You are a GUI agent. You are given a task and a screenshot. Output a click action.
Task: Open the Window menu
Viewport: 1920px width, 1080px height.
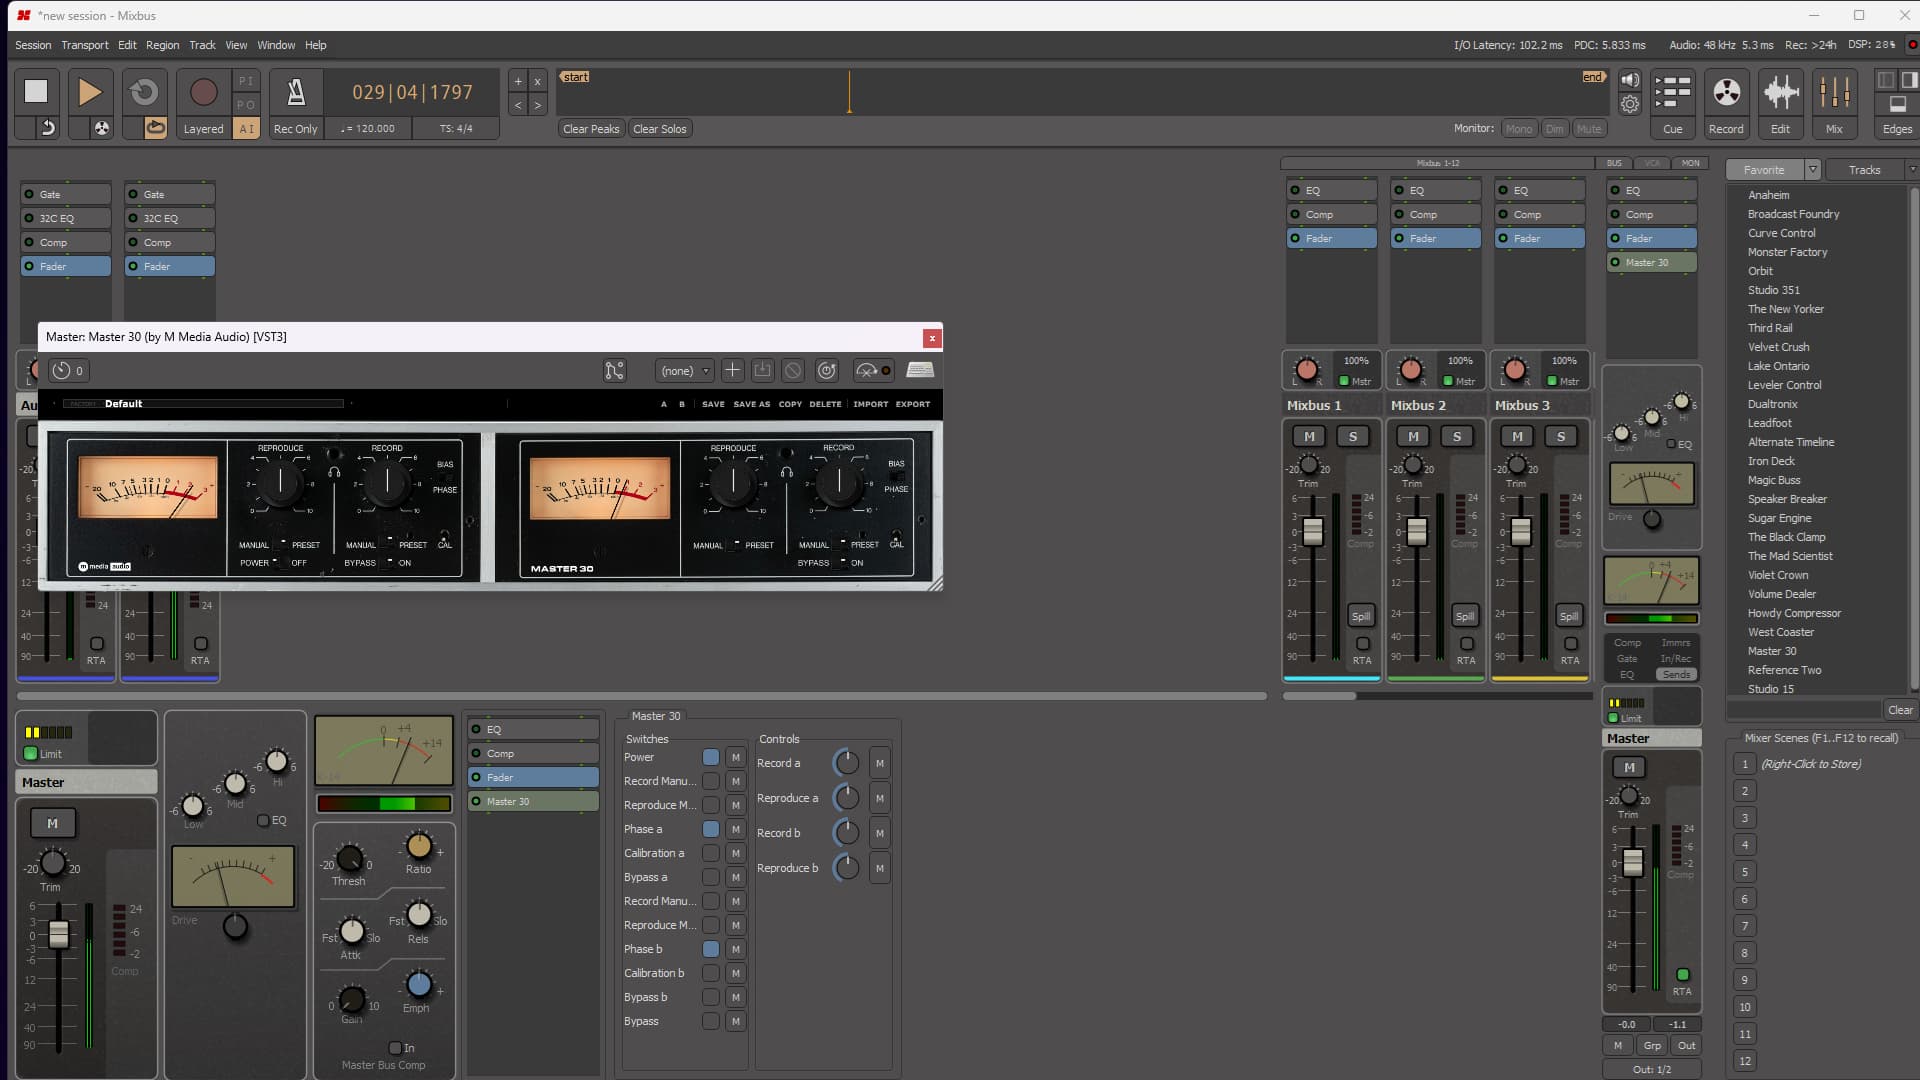[x=276, y=45]
